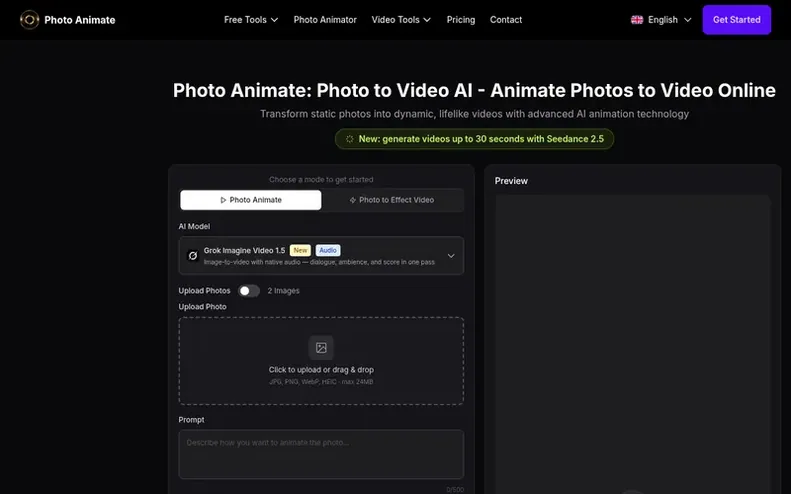Click the sparkle icon in announcement banner
Viewport: 791px width, 494px height.
tap(350, 139)
